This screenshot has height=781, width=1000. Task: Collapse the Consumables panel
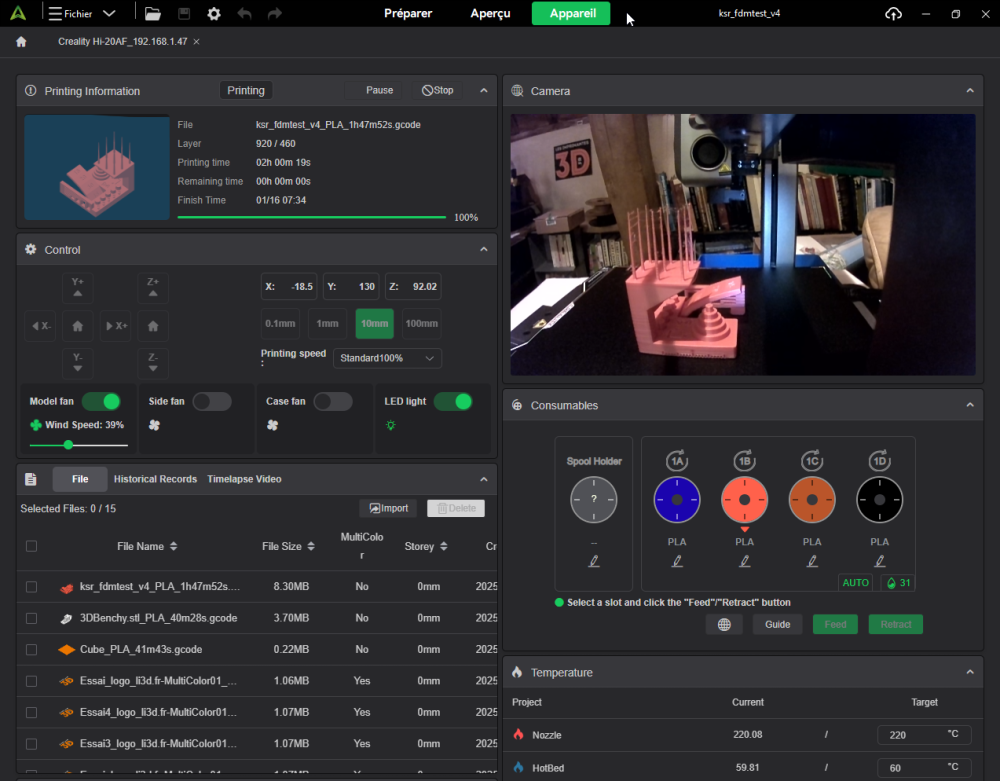point(969,405)
